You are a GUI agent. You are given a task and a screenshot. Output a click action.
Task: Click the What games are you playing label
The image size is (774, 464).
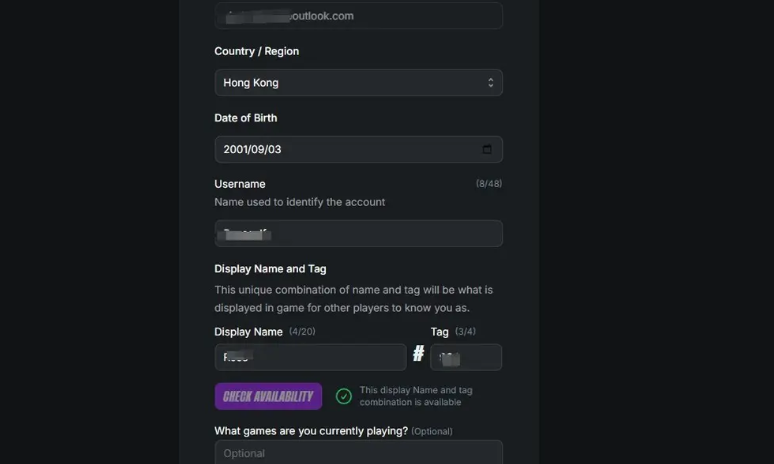coord(311,431)
